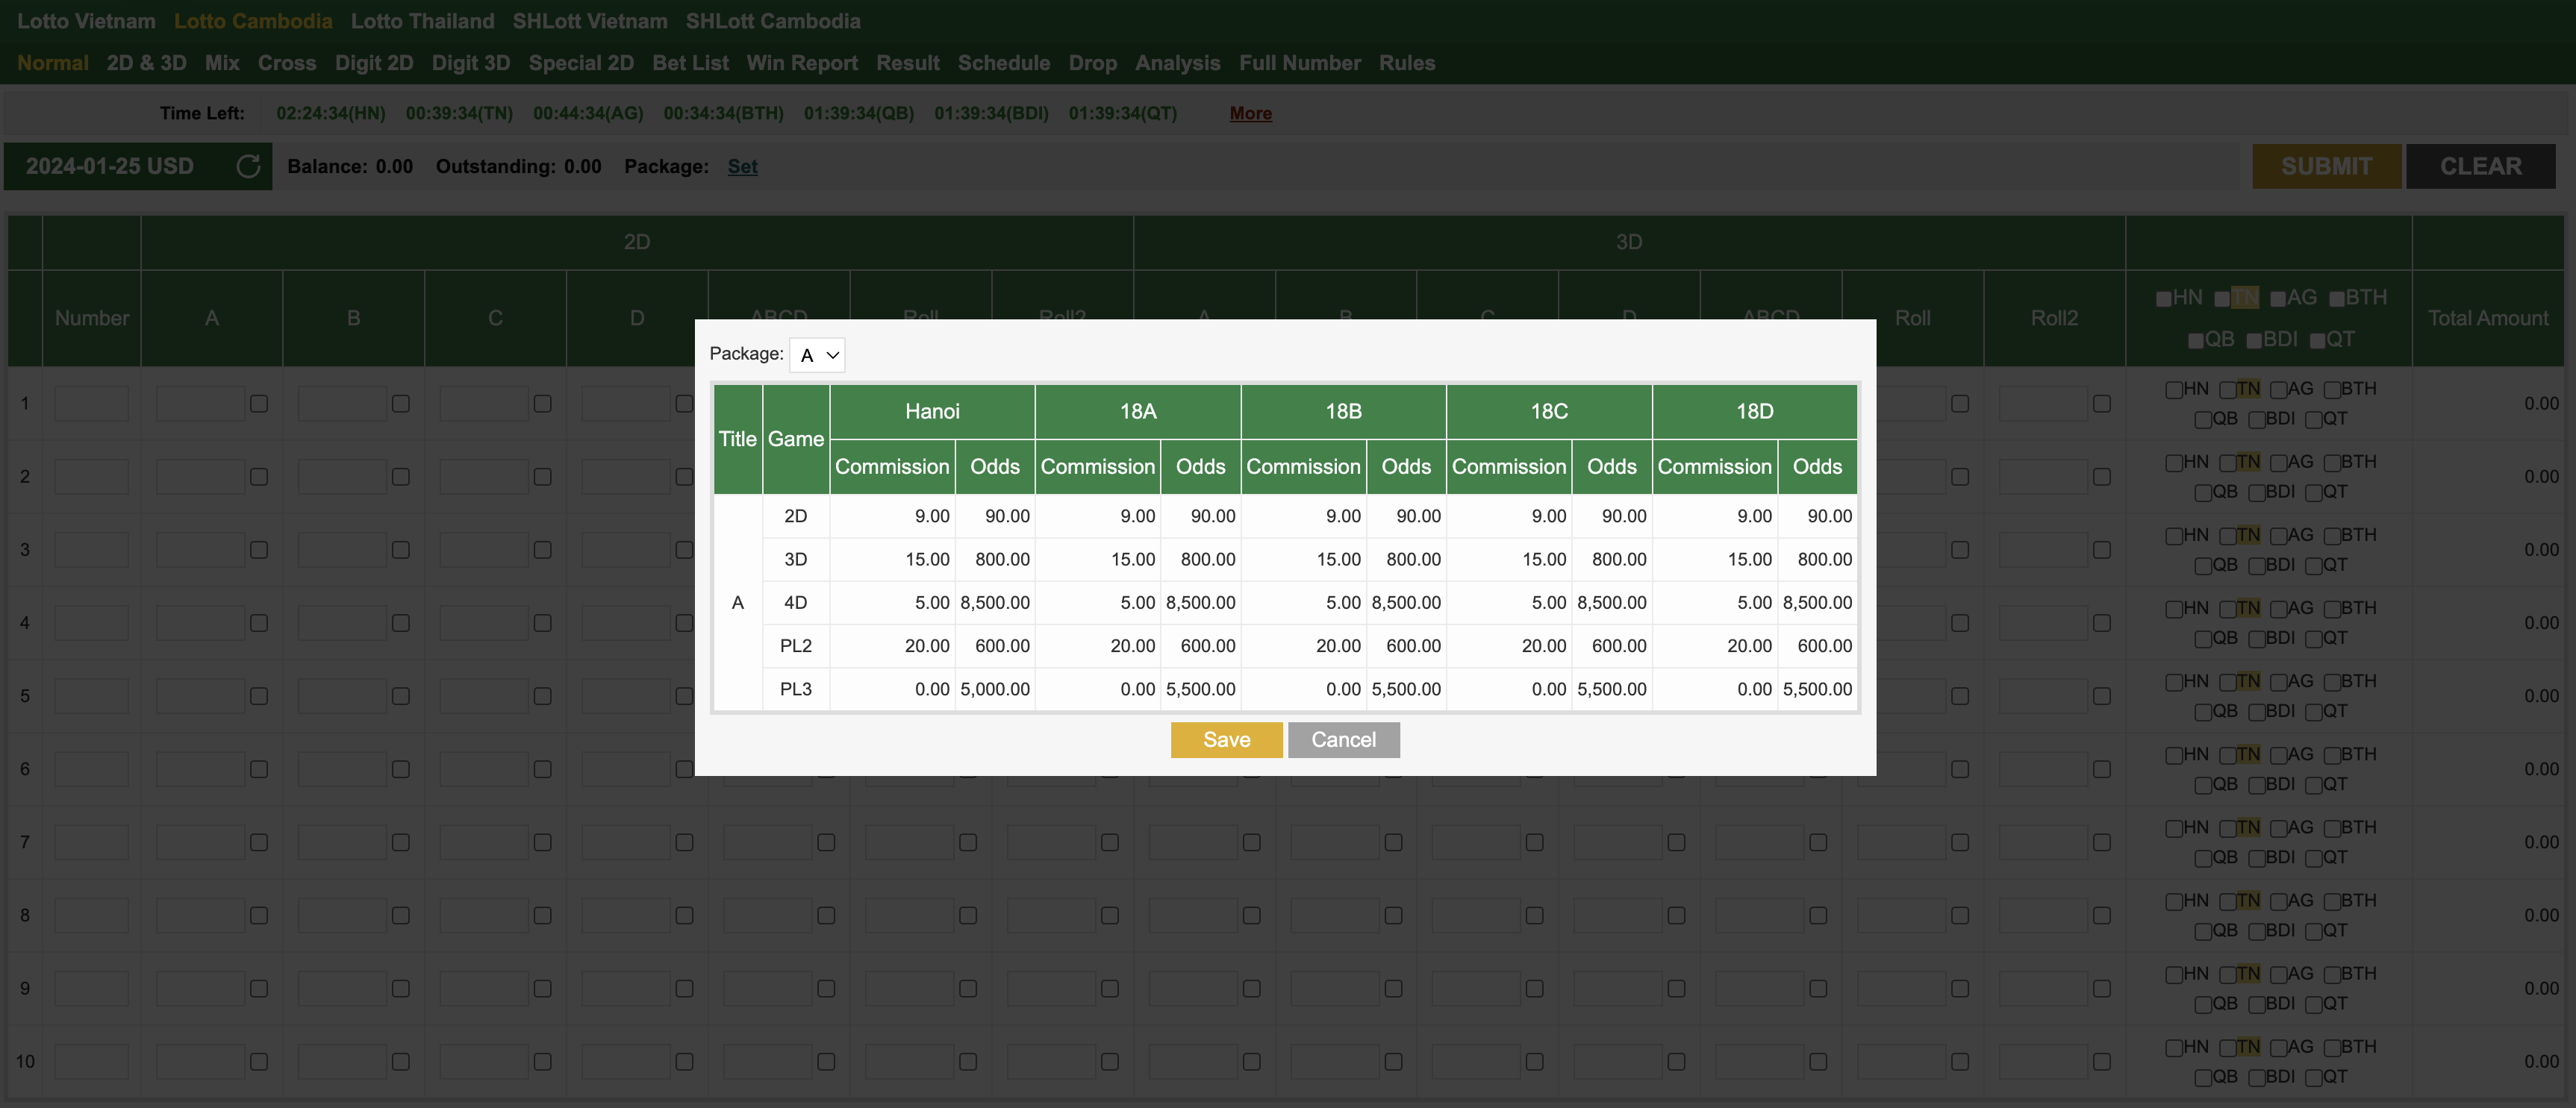Go to Full Number page
The width and height of the screenshot is (2576, 1108).
(x=1299, y=63)
